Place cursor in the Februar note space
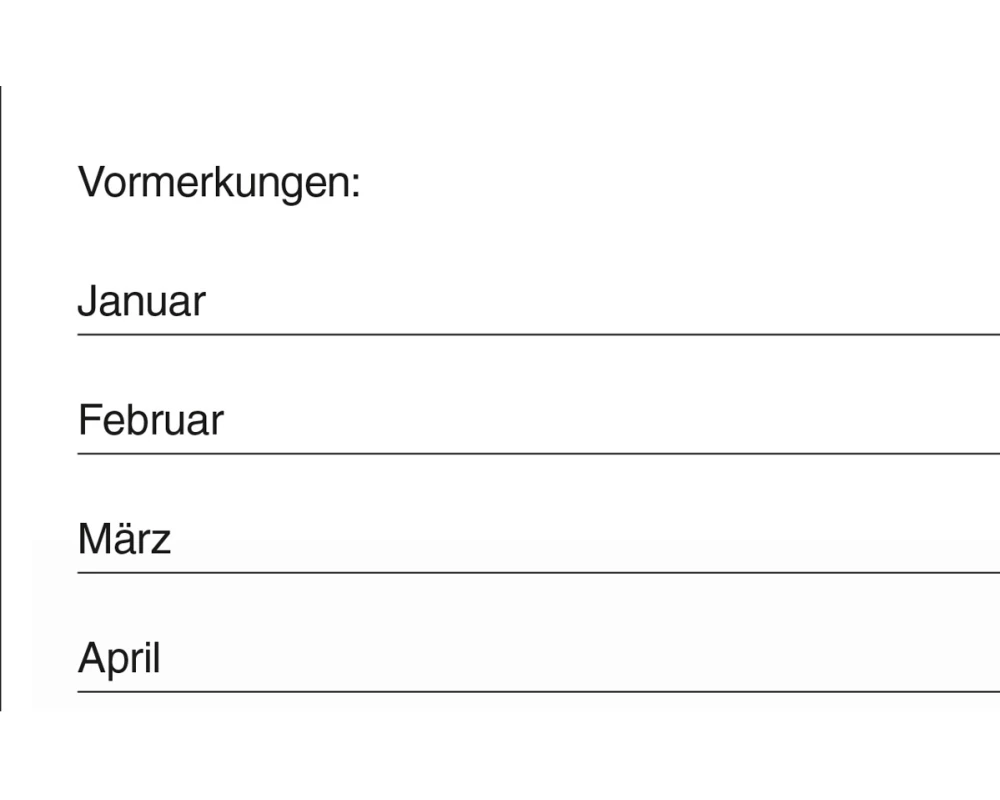Image resolution: width=1000 pixels, height=800 pixels. point(600,424)
